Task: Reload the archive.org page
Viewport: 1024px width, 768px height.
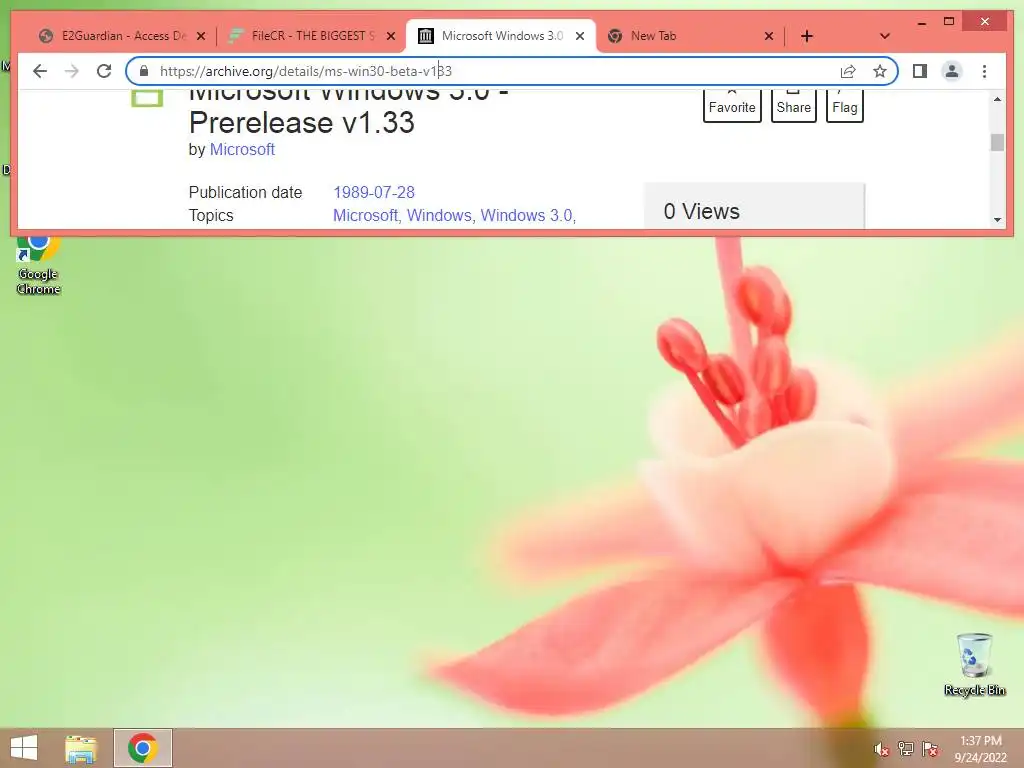Action: (104, 71)
